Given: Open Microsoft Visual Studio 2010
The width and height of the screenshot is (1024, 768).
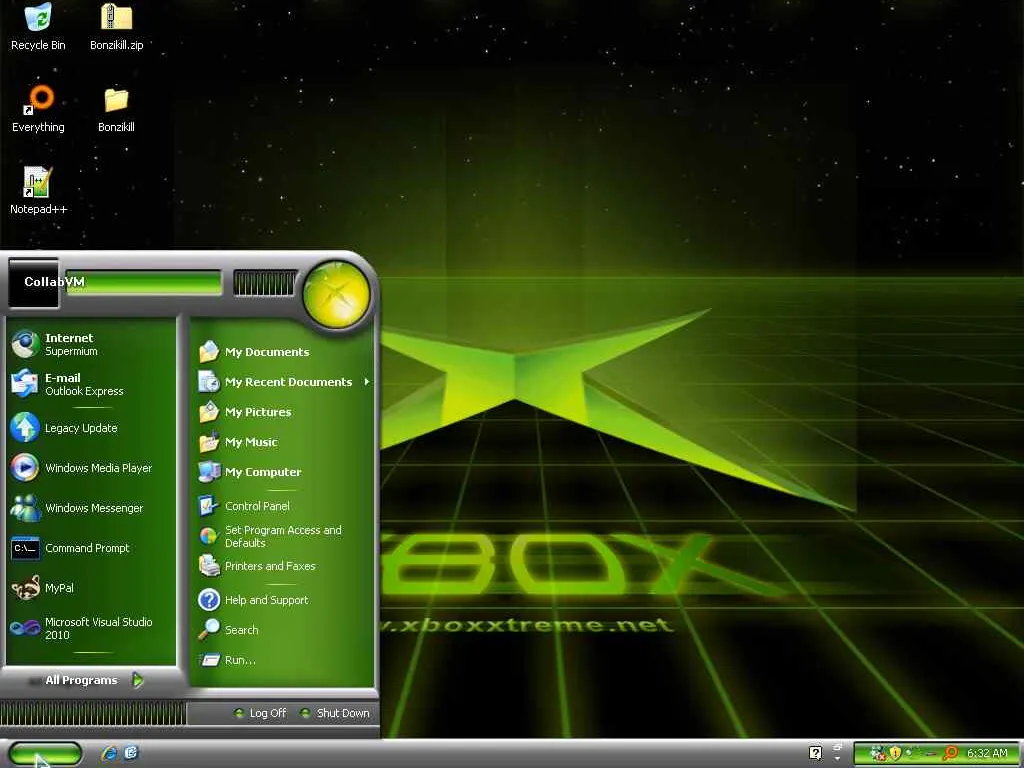Looking at the screenshot, I should pos(91,628).
